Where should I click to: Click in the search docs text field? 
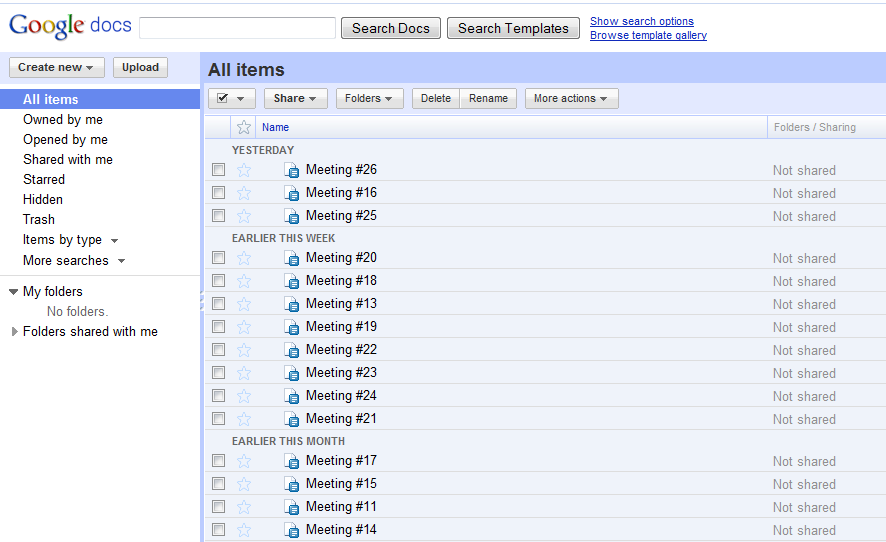coord(238,28)
